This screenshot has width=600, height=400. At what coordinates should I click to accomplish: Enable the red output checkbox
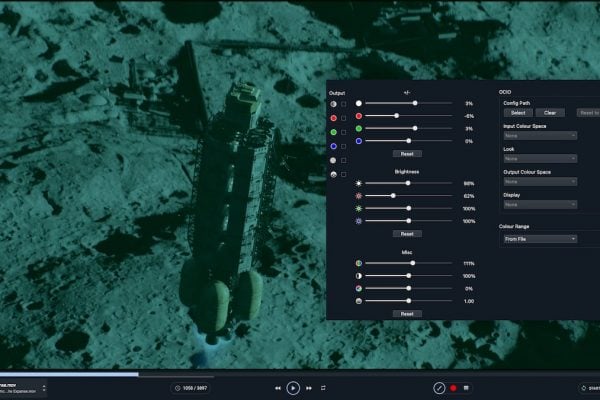(344, 118)
